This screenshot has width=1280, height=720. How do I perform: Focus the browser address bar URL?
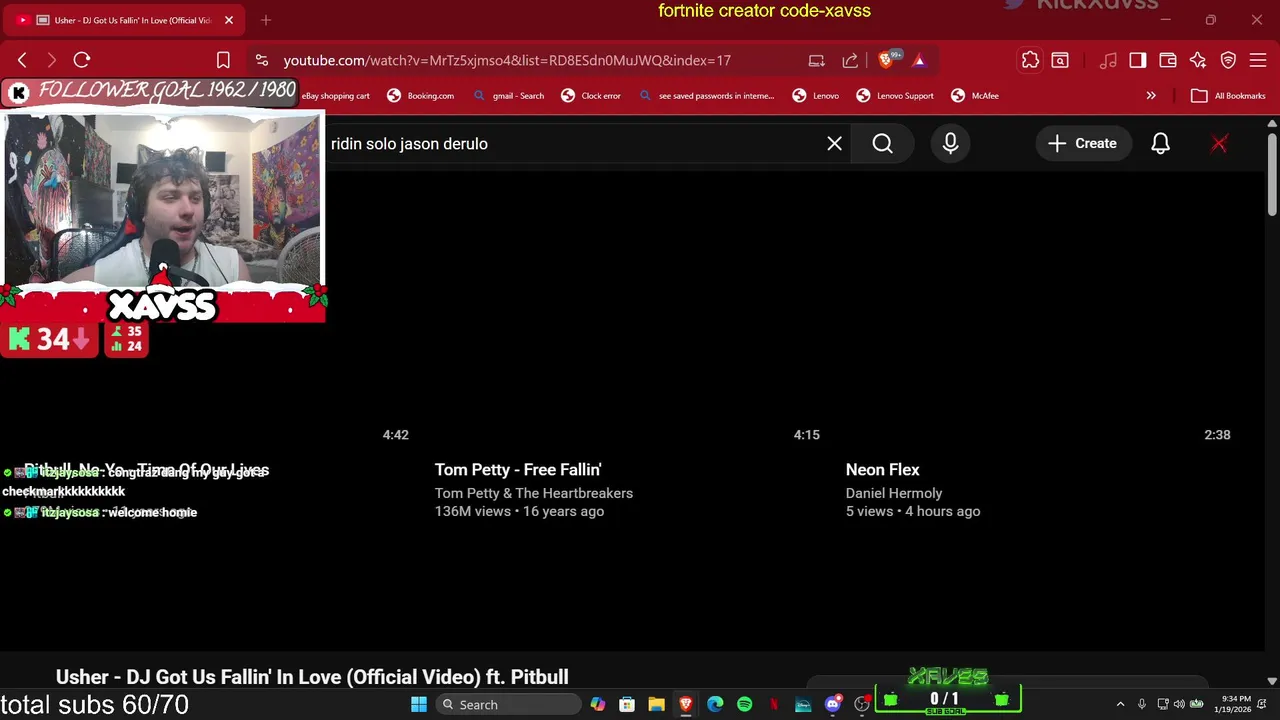coord(507,60)
